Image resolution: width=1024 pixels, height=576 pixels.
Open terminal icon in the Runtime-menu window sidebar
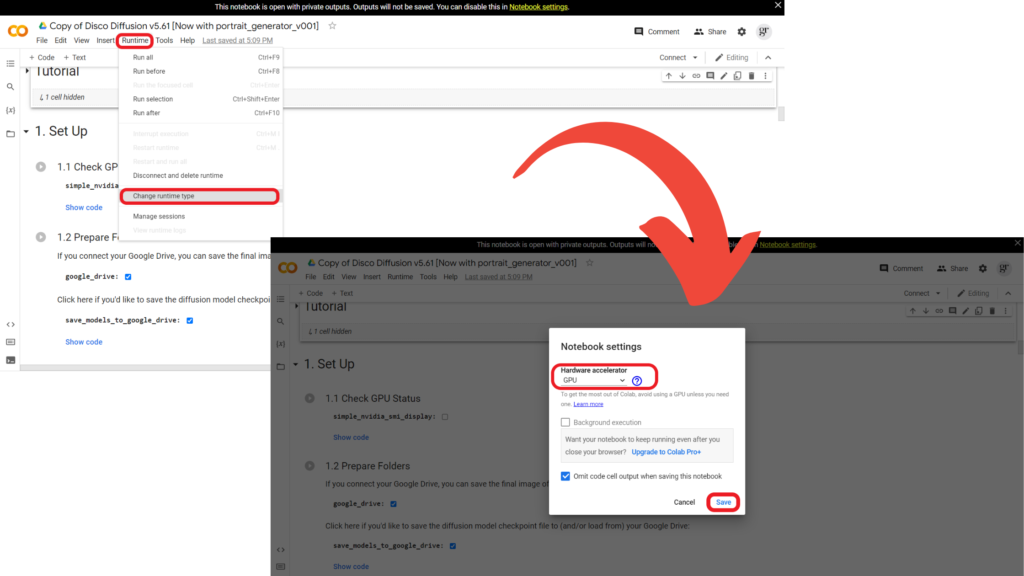(x=10, y=360)
